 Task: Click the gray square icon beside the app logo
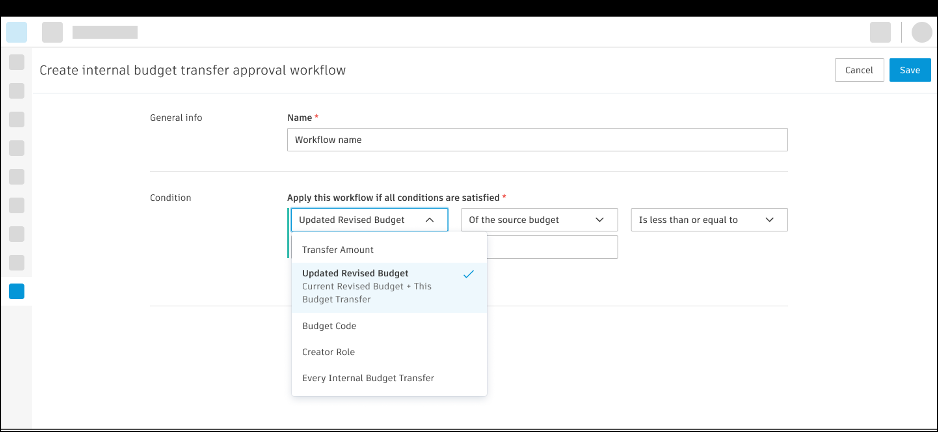[x=52, y=32]
